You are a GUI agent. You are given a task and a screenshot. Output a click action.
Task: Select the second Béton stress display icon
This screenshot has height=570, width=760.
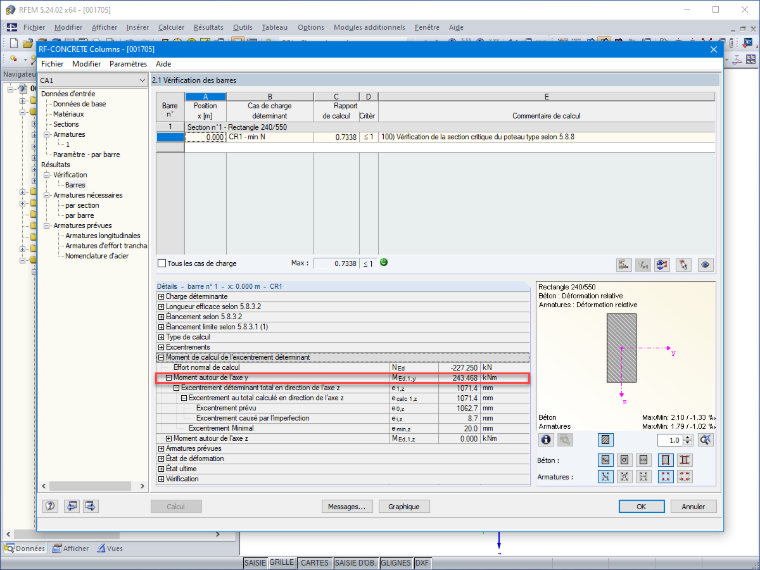[624, 459]
